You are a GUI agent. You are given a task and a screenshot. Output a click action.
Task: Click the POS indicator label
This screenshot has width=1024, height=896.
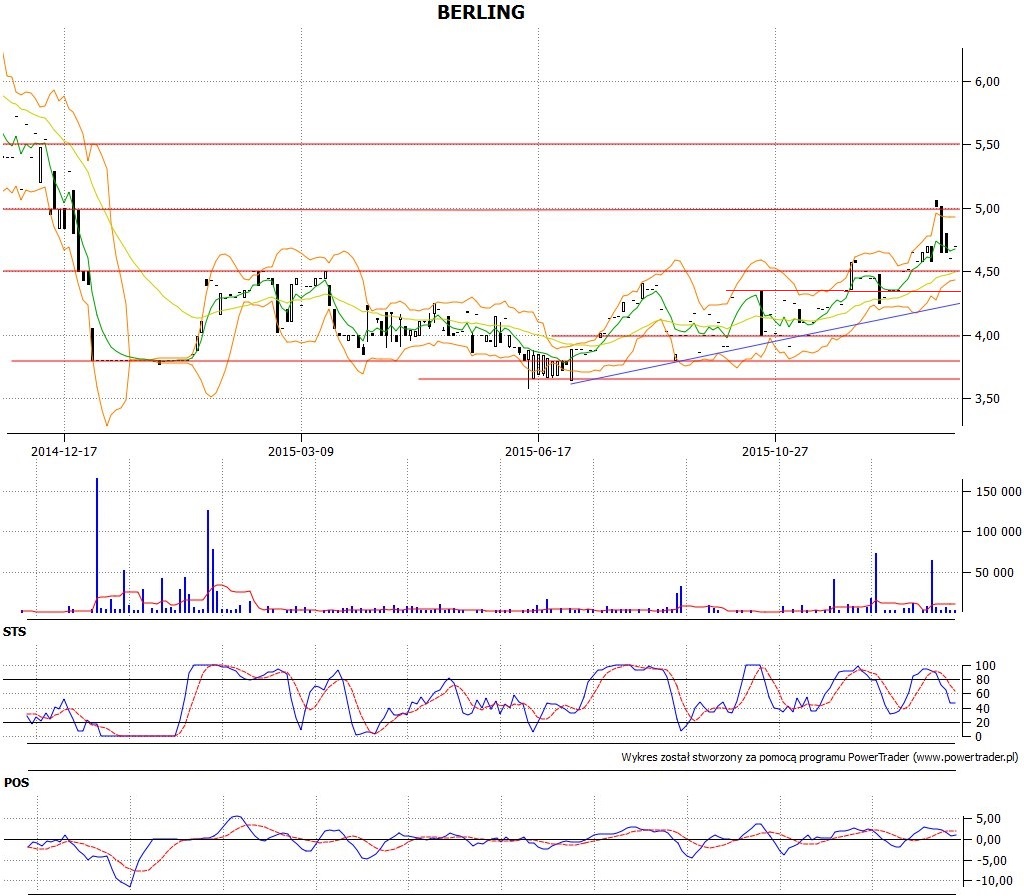[16, 782]
